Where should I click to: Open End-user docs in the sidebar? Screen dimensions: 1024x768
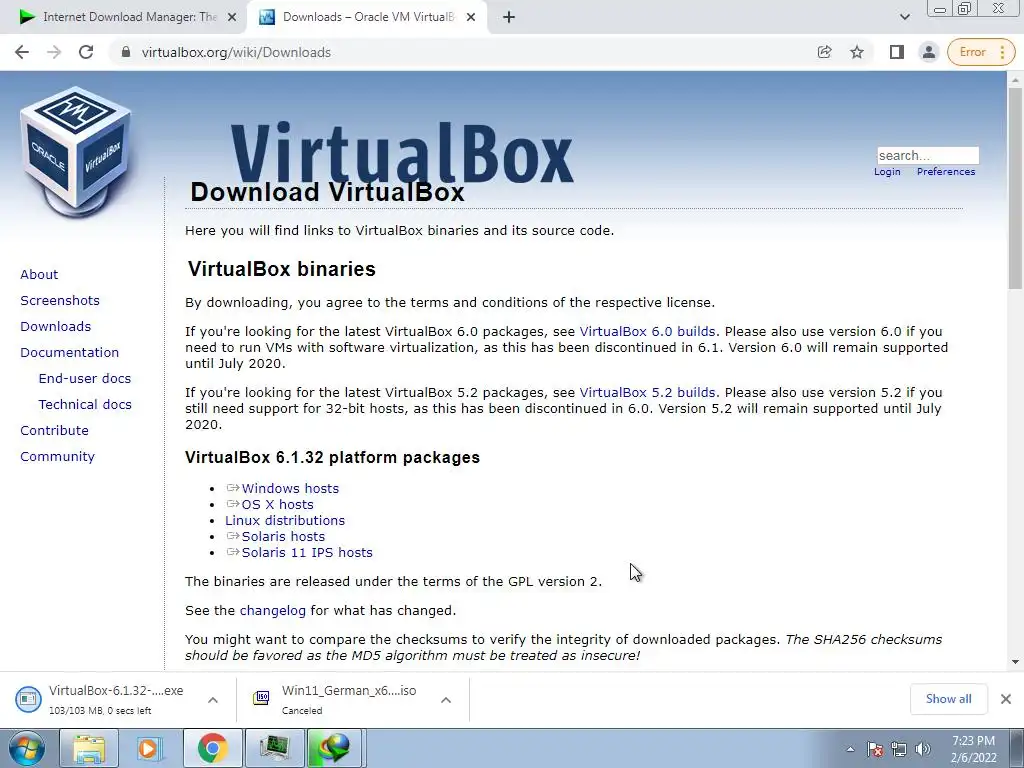(85, 379)
